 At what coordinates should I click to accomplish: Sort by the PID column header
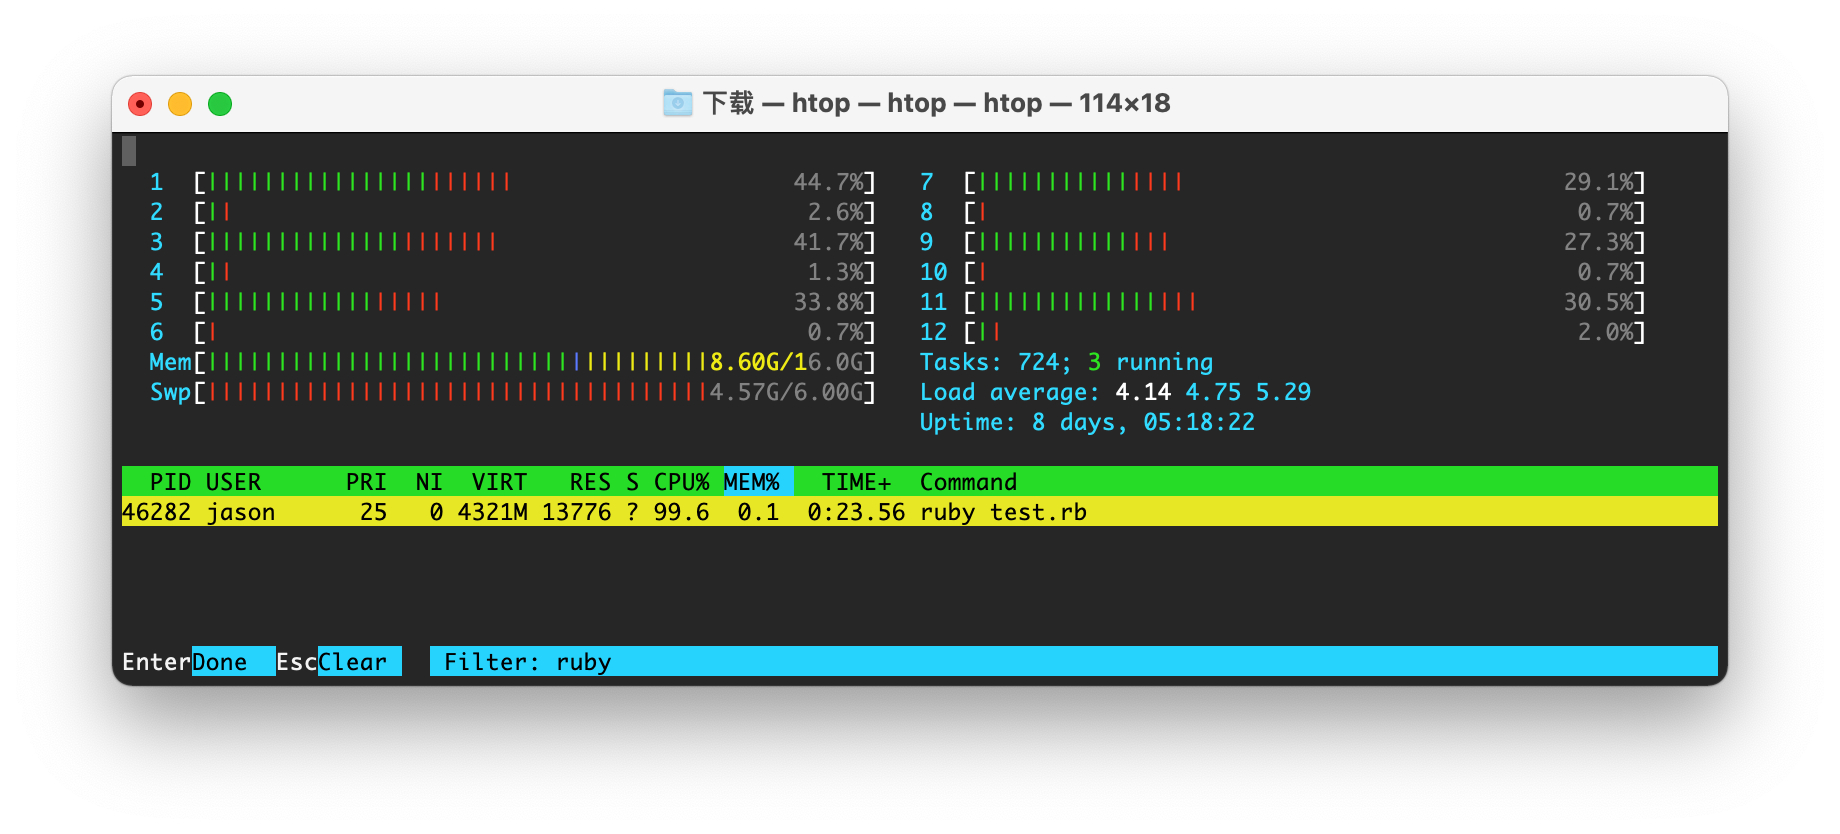tap(170, 482)
